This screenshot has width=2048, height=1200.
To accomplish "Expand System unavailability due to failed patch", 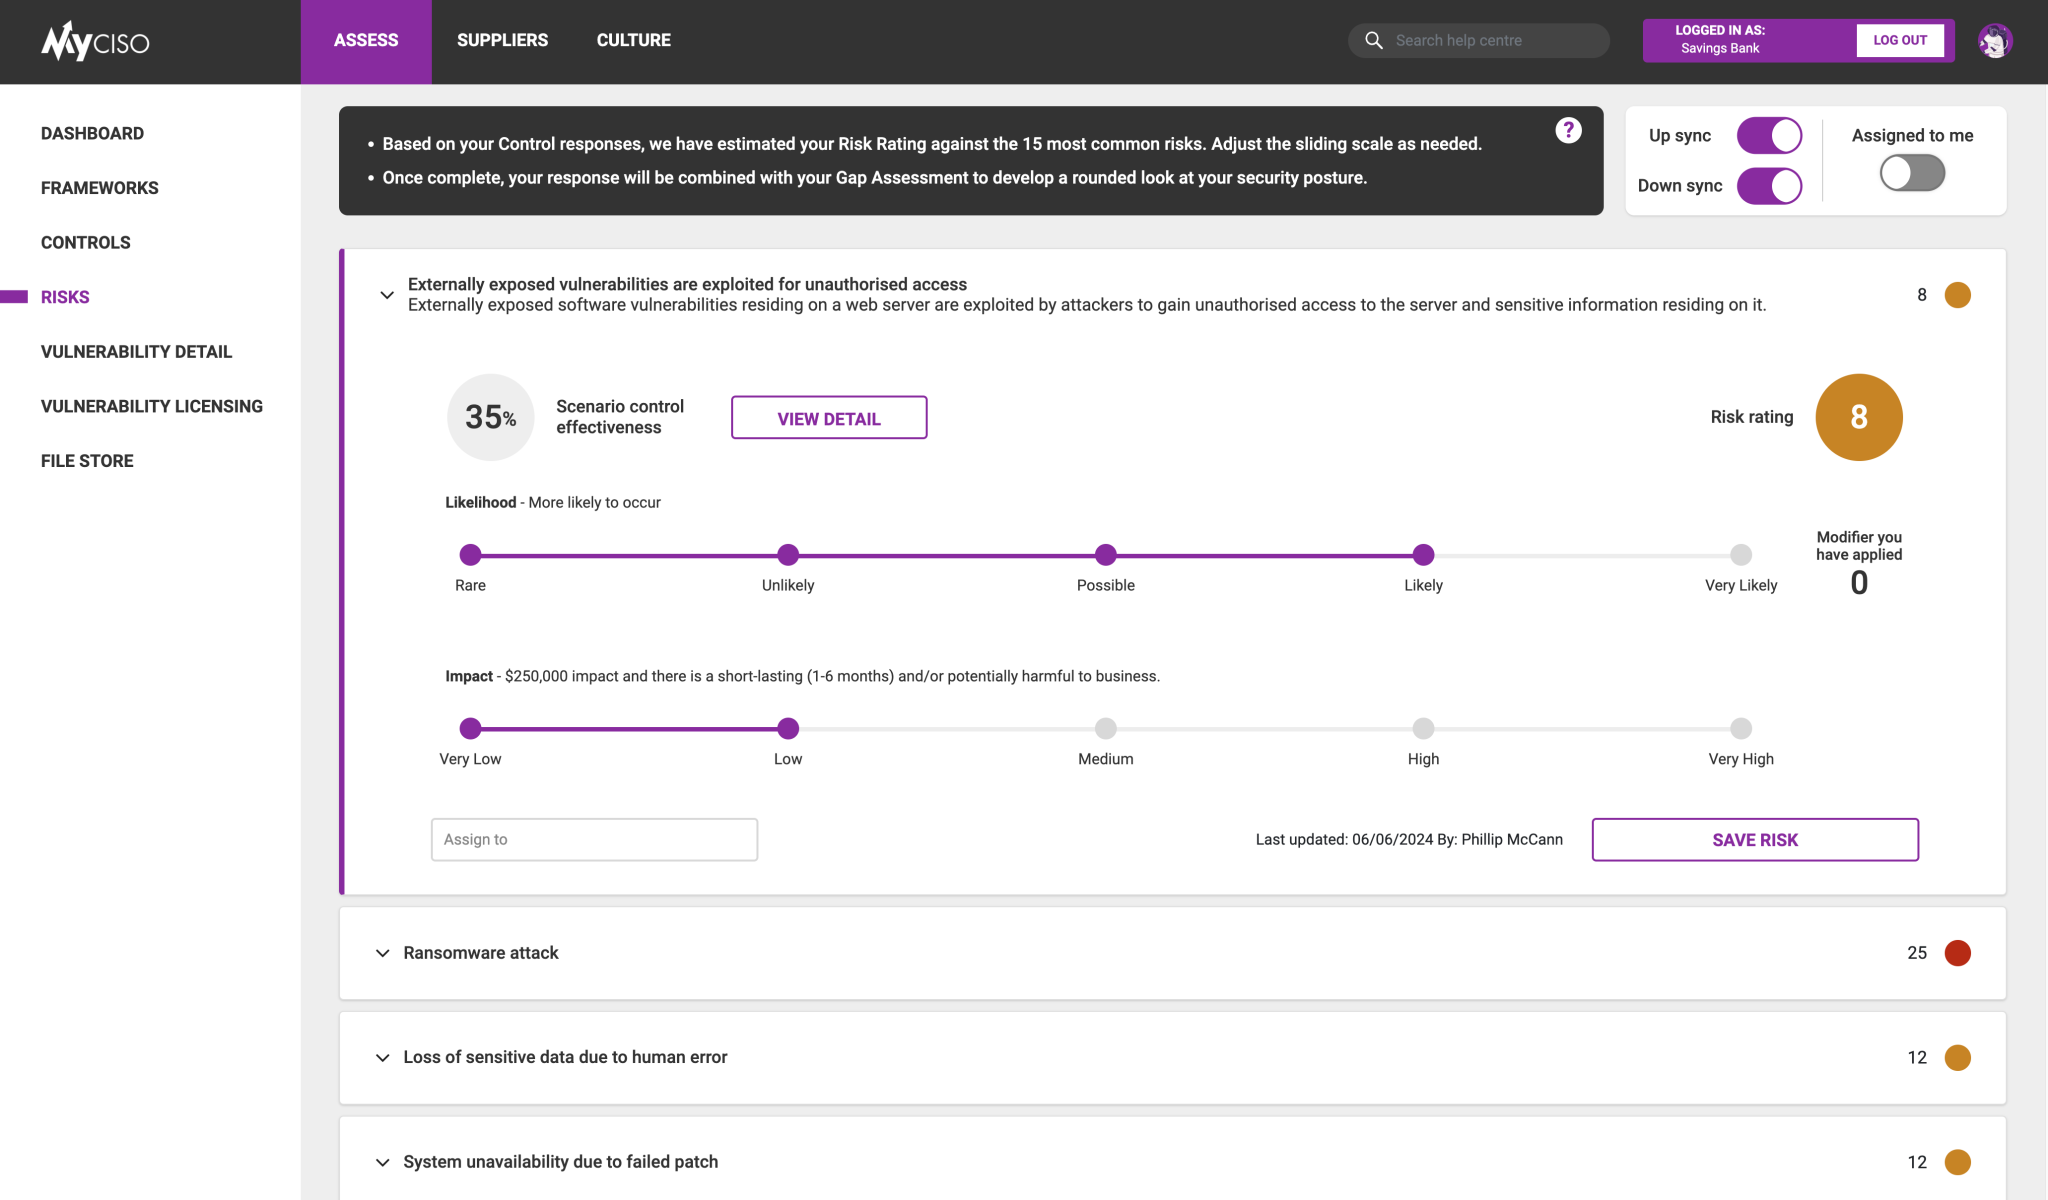I will pyautogui.click(x=382, y=1162).
